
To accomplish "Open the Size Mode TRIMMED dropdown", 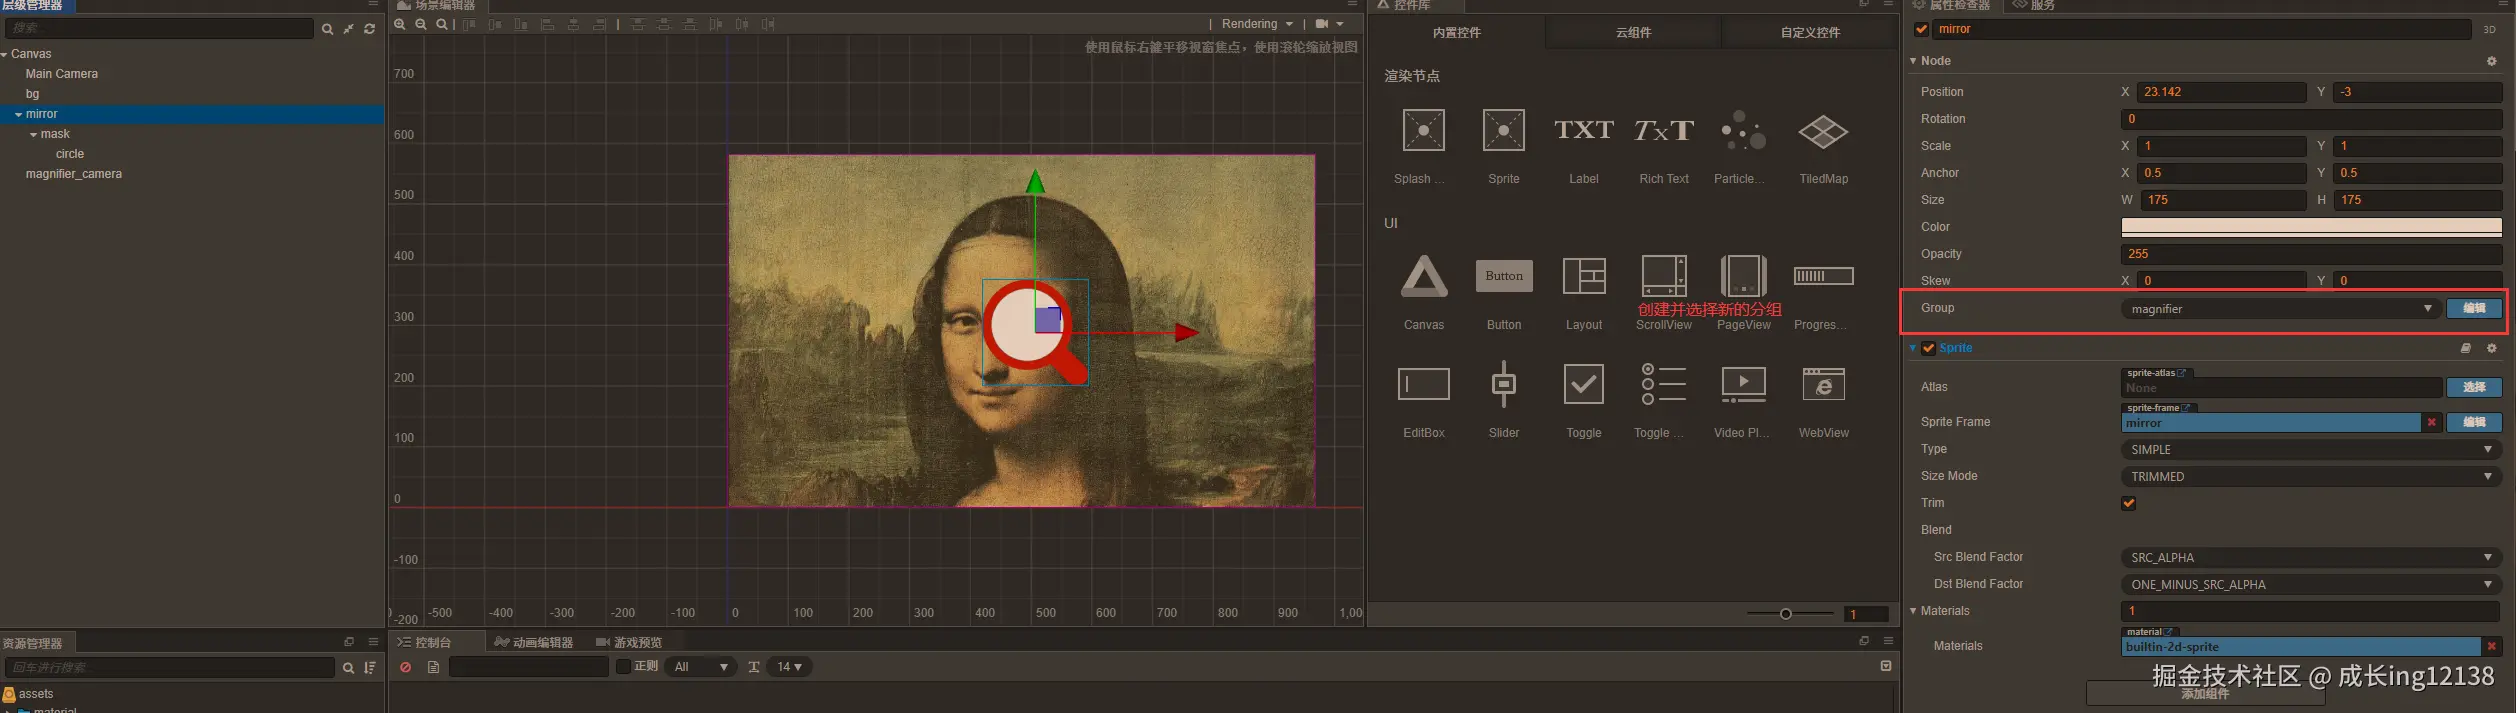I will point(2311,477).
